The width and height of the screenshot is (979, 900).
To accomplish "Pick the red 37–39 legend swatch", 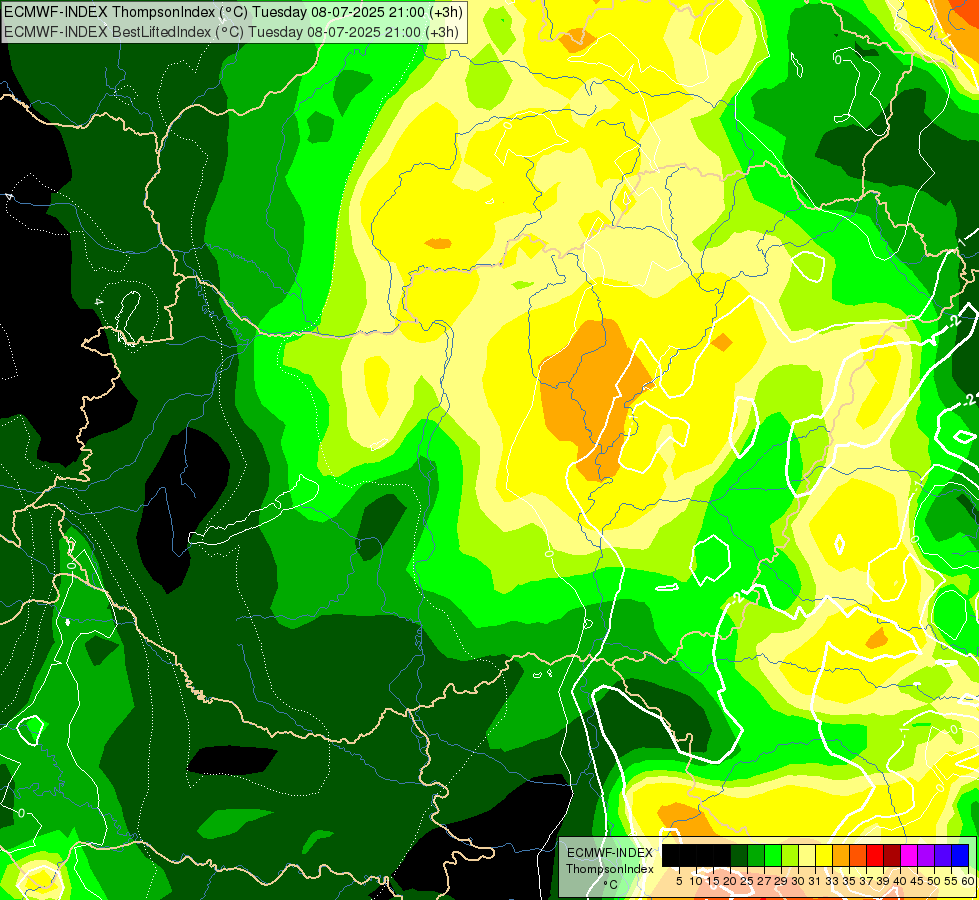I will point(875,856).
